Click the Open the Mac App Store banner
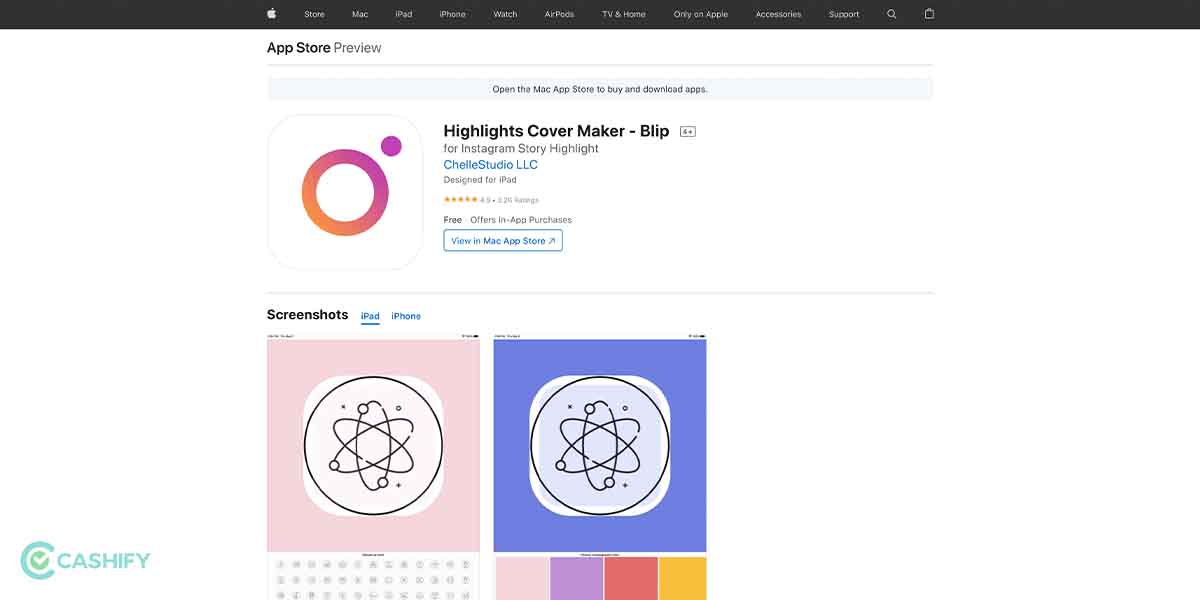 pos(600,89)
